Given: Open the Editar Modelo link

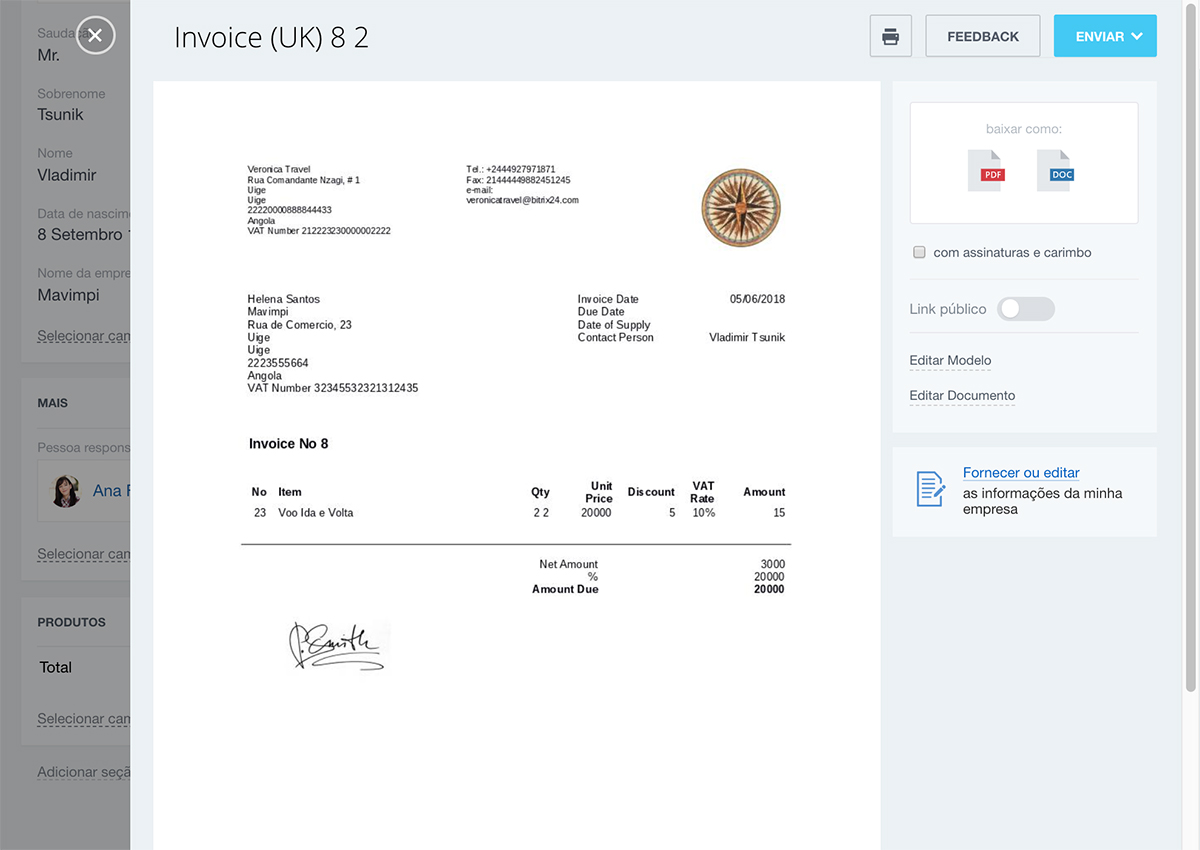Looking at the screenshot, I should click(950, 361).
